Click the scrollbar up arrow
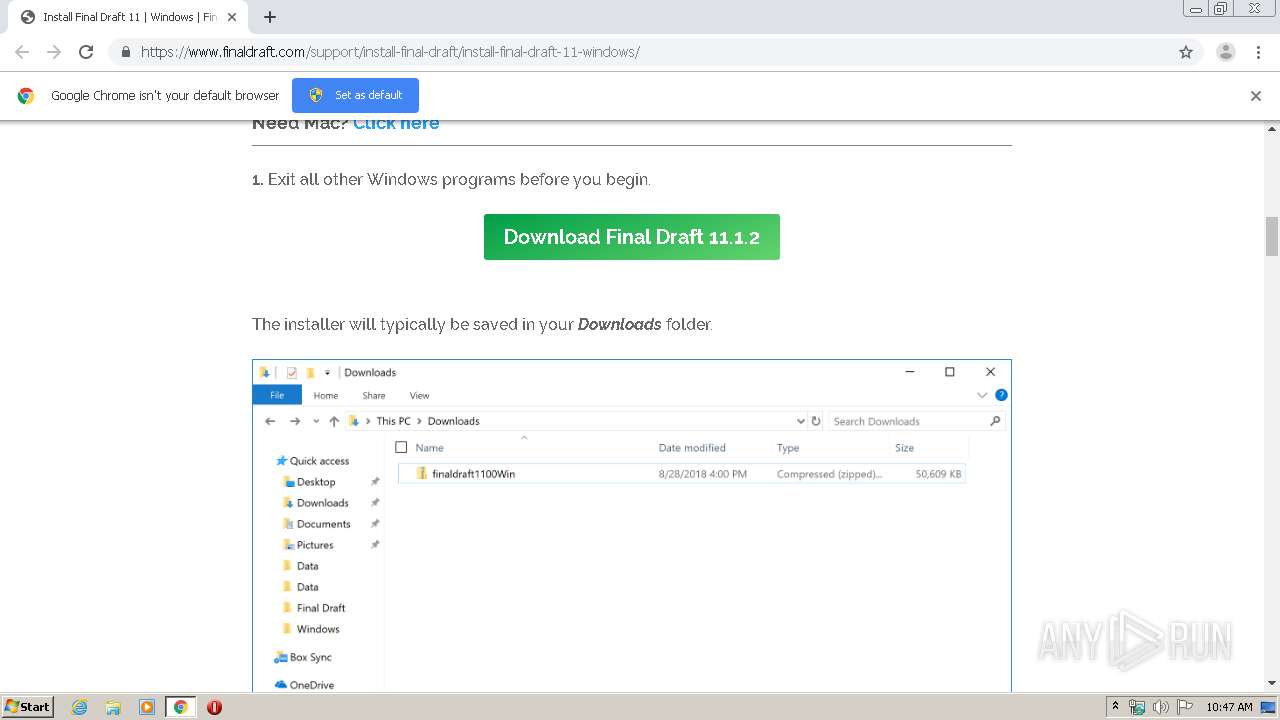1280x720 pixels. pos(1272,128)
